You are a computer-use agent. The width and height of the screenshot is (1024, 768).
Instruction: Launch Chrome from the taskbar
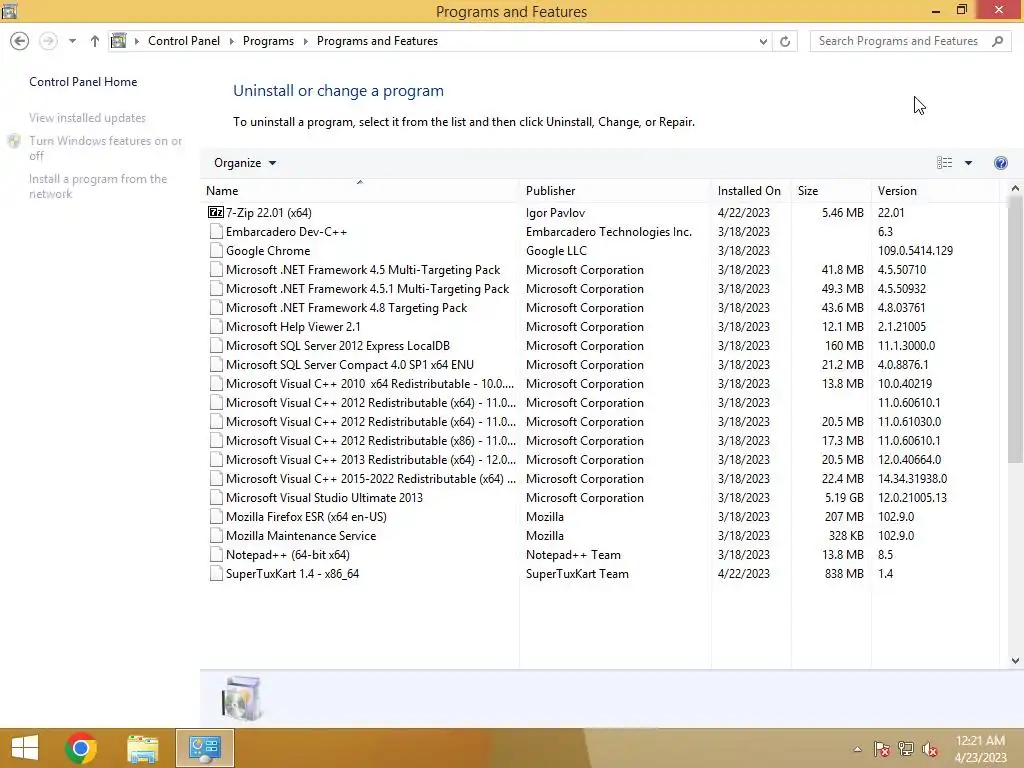click(x=81, y=748)
